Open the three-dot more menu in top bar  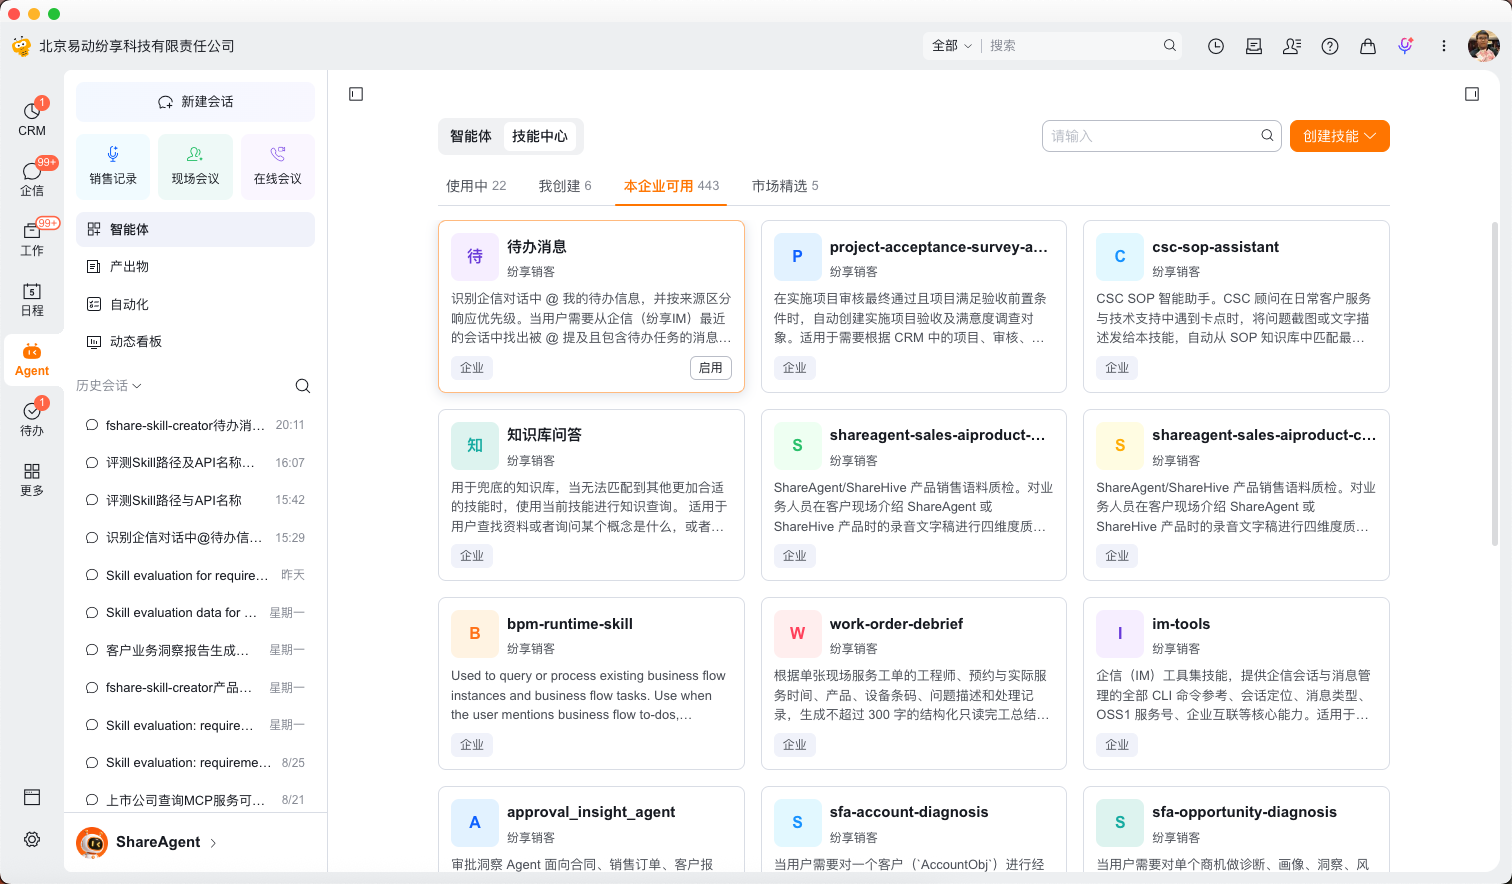click(x=1444, y=46)
